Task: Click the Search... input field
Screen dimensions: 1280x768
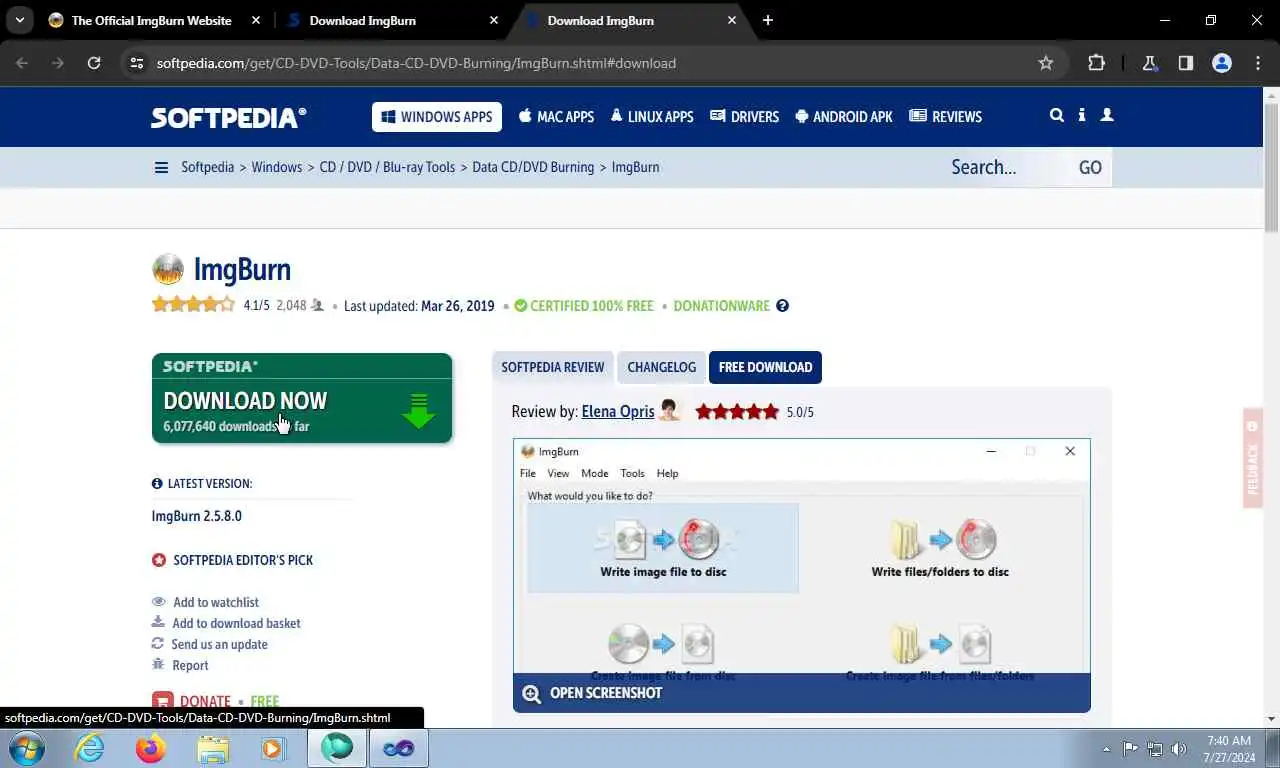Action: [x=1005, y=167]
